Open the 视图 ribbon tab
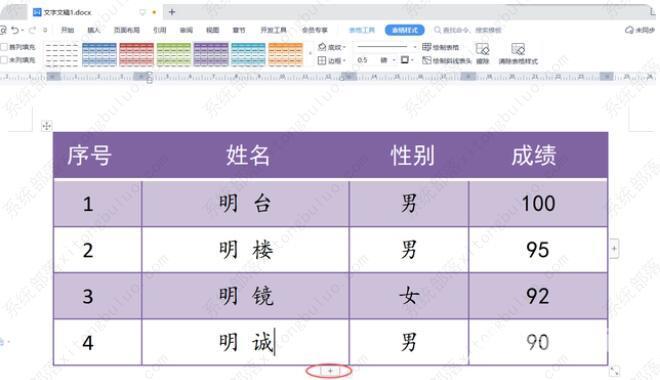The height and width of the screenshot is (380, 660). pos(213,30)
